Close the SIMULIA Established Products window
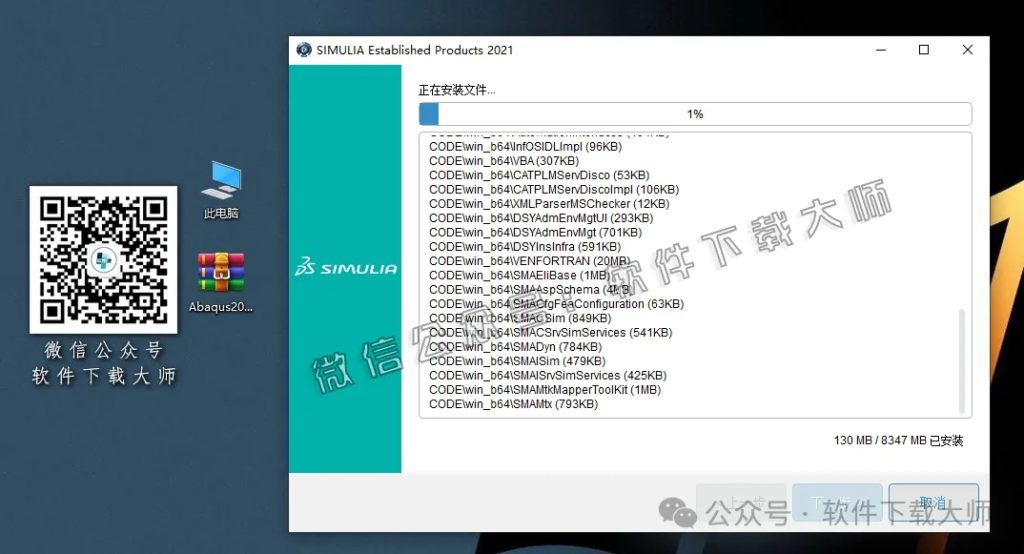Viewport: 1024px width, 554px height. (x=967, y=50)
